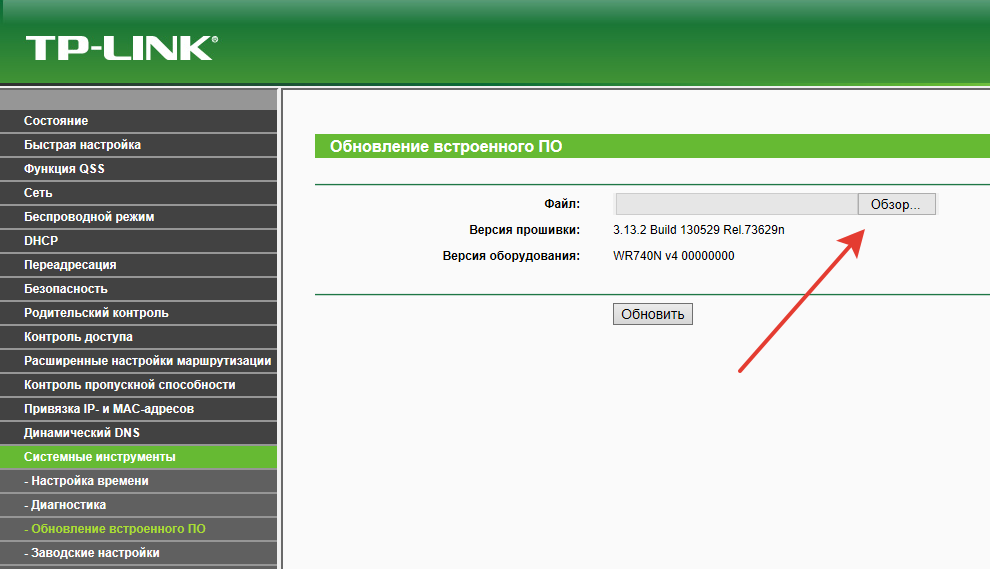The width and height of the screenshot is (990, 569).
Task: Click the Обзор... browse button
Action: 897,204
